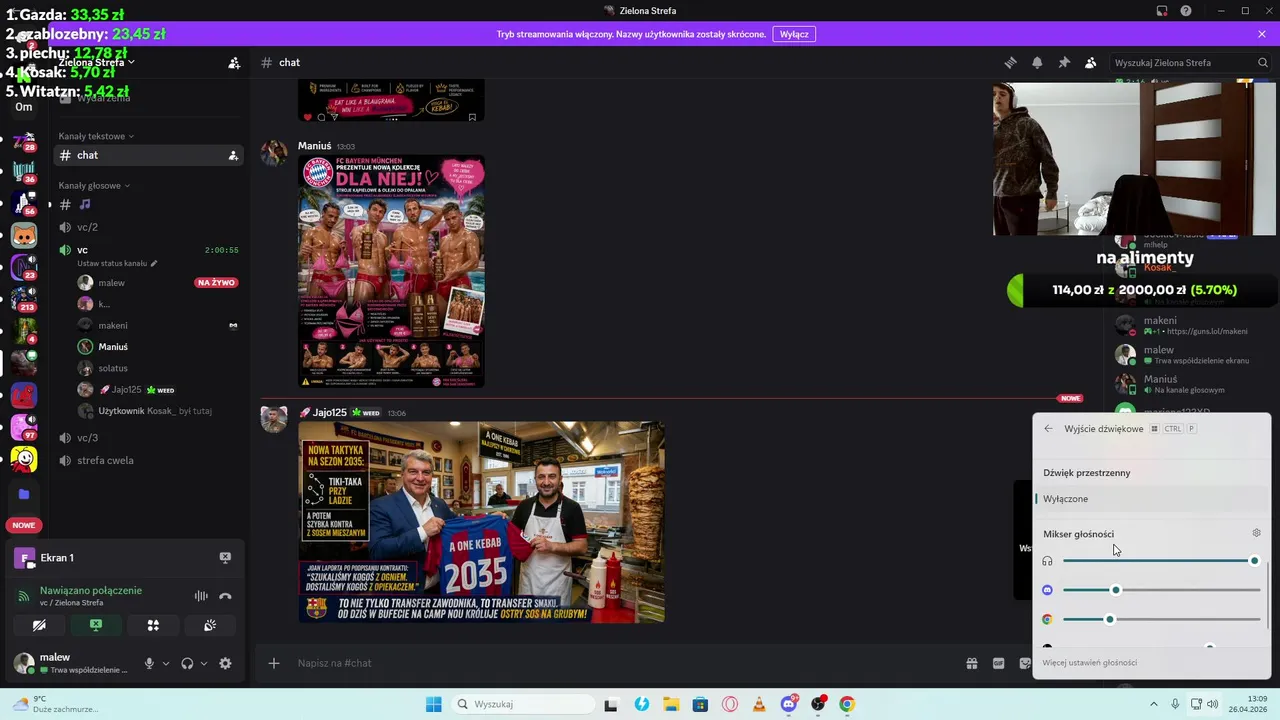
Task: Click voice participant malew with NA ŻYWO badge
Action: (157, 283)
